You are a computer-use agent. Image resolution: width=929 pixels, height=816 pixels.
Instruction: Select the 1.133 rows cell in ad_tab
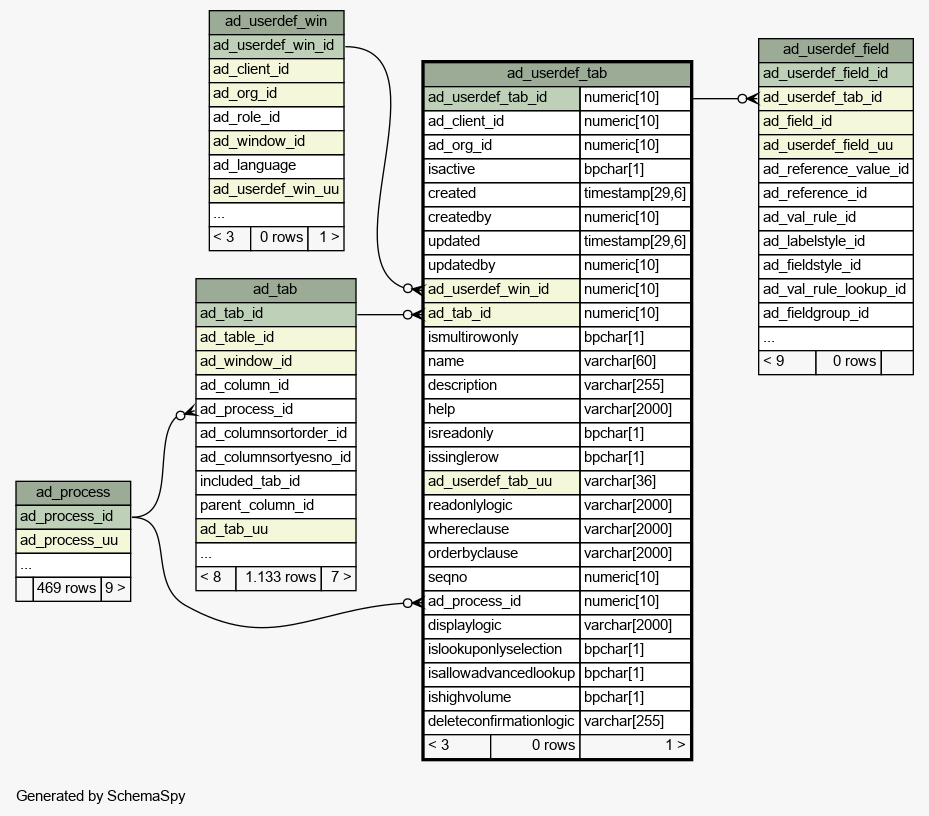coord(278,577)
